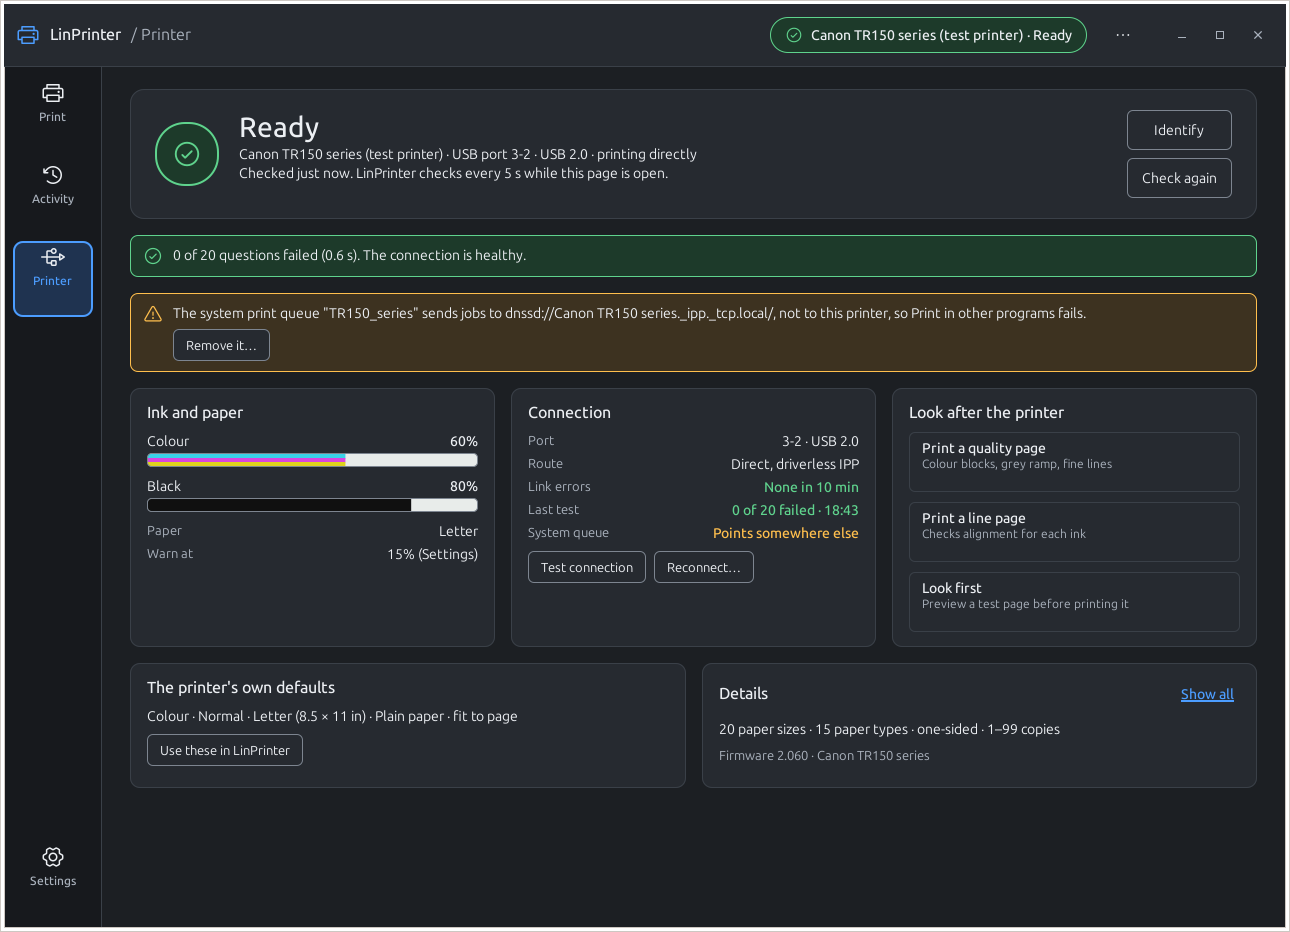The width and height of the screenshot is (1290, 932).
Task: Click the Colour ink level bar
Action: 312,460
